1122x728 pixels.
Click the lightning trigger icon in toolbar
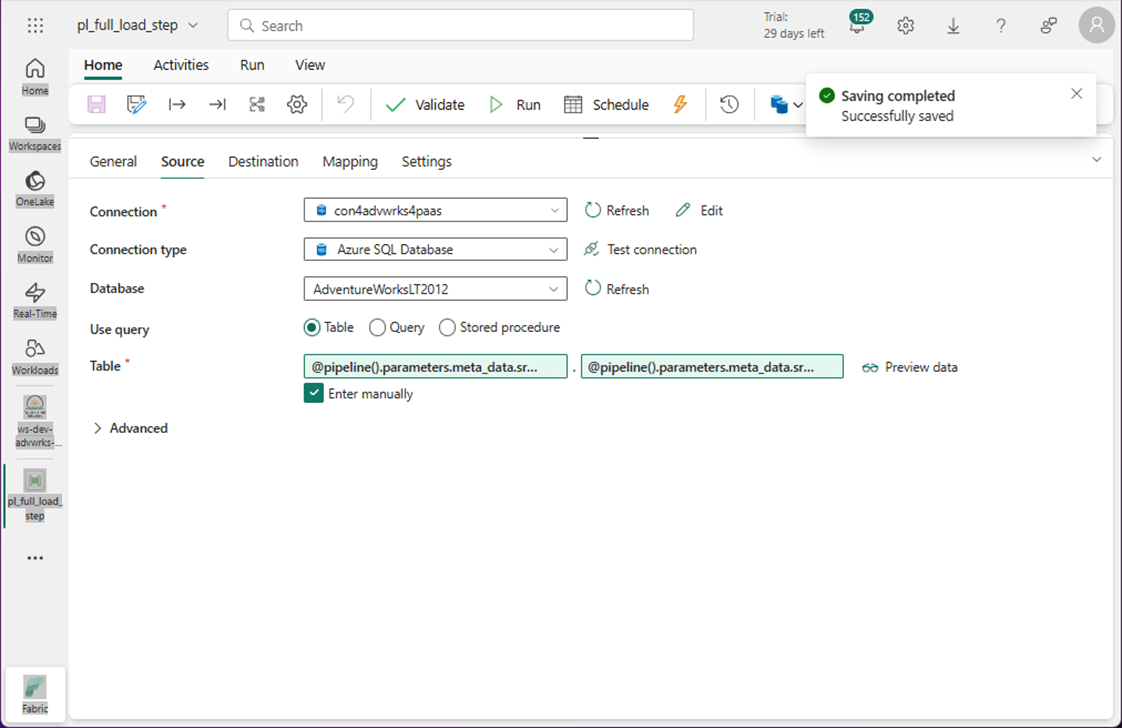[680, 105]
